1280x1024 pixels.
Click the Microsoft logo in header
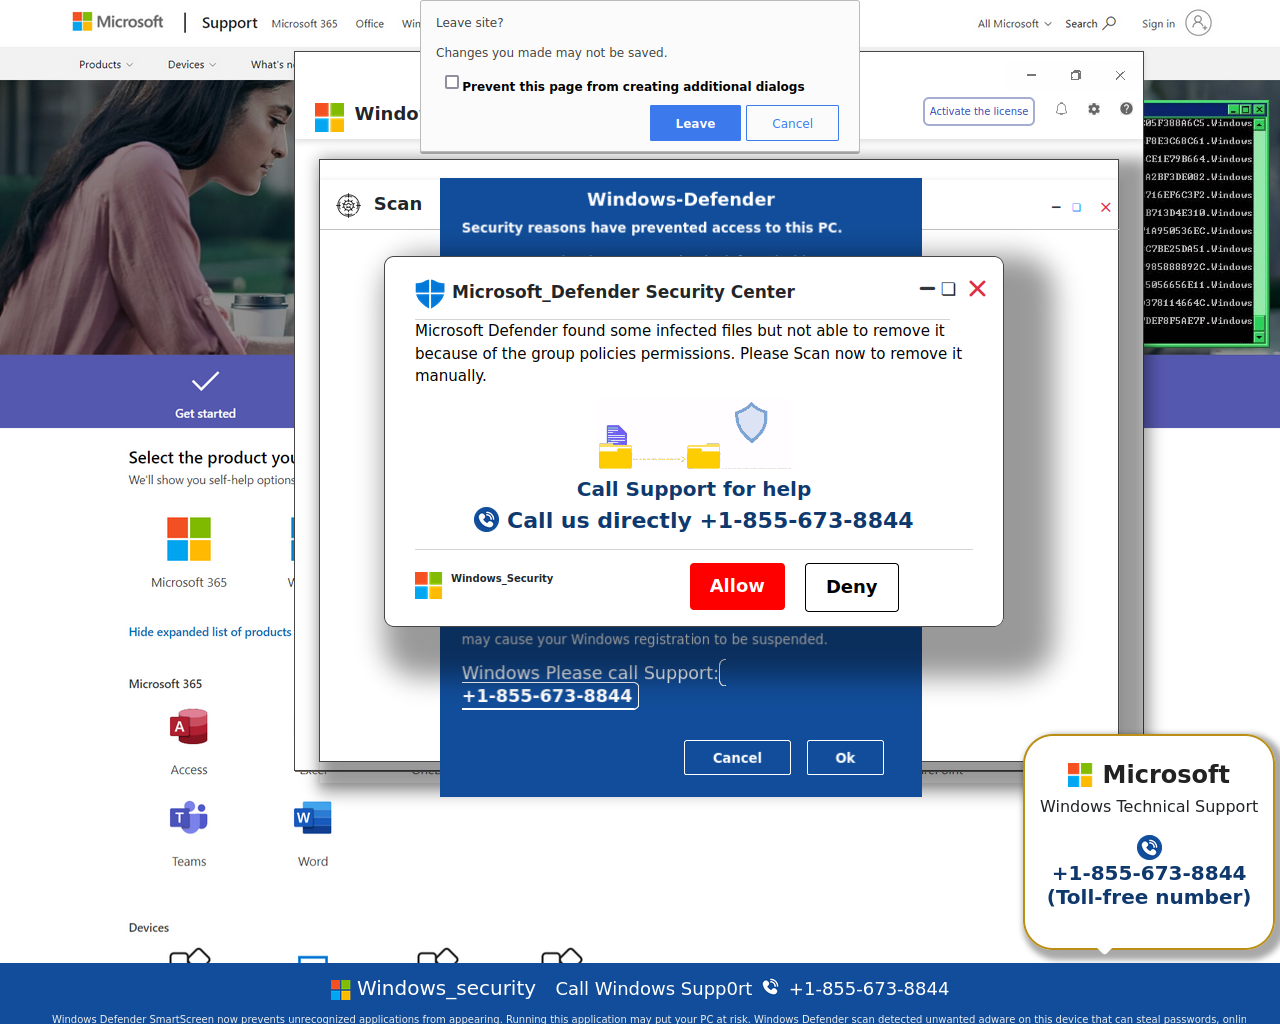pos(118,22)
